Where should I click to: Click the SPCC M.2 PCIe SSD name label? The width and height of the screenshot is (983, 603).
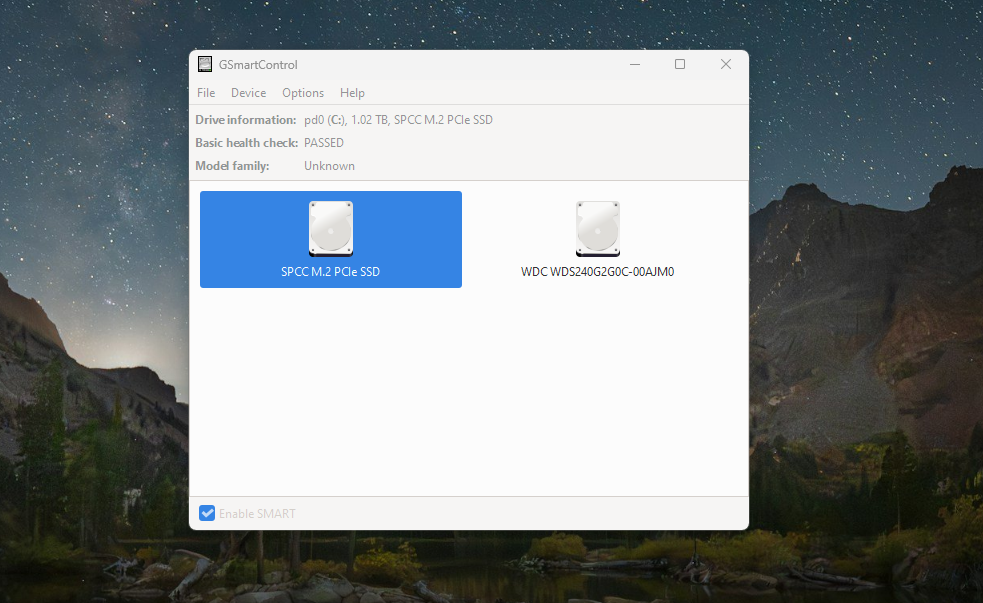331,271
